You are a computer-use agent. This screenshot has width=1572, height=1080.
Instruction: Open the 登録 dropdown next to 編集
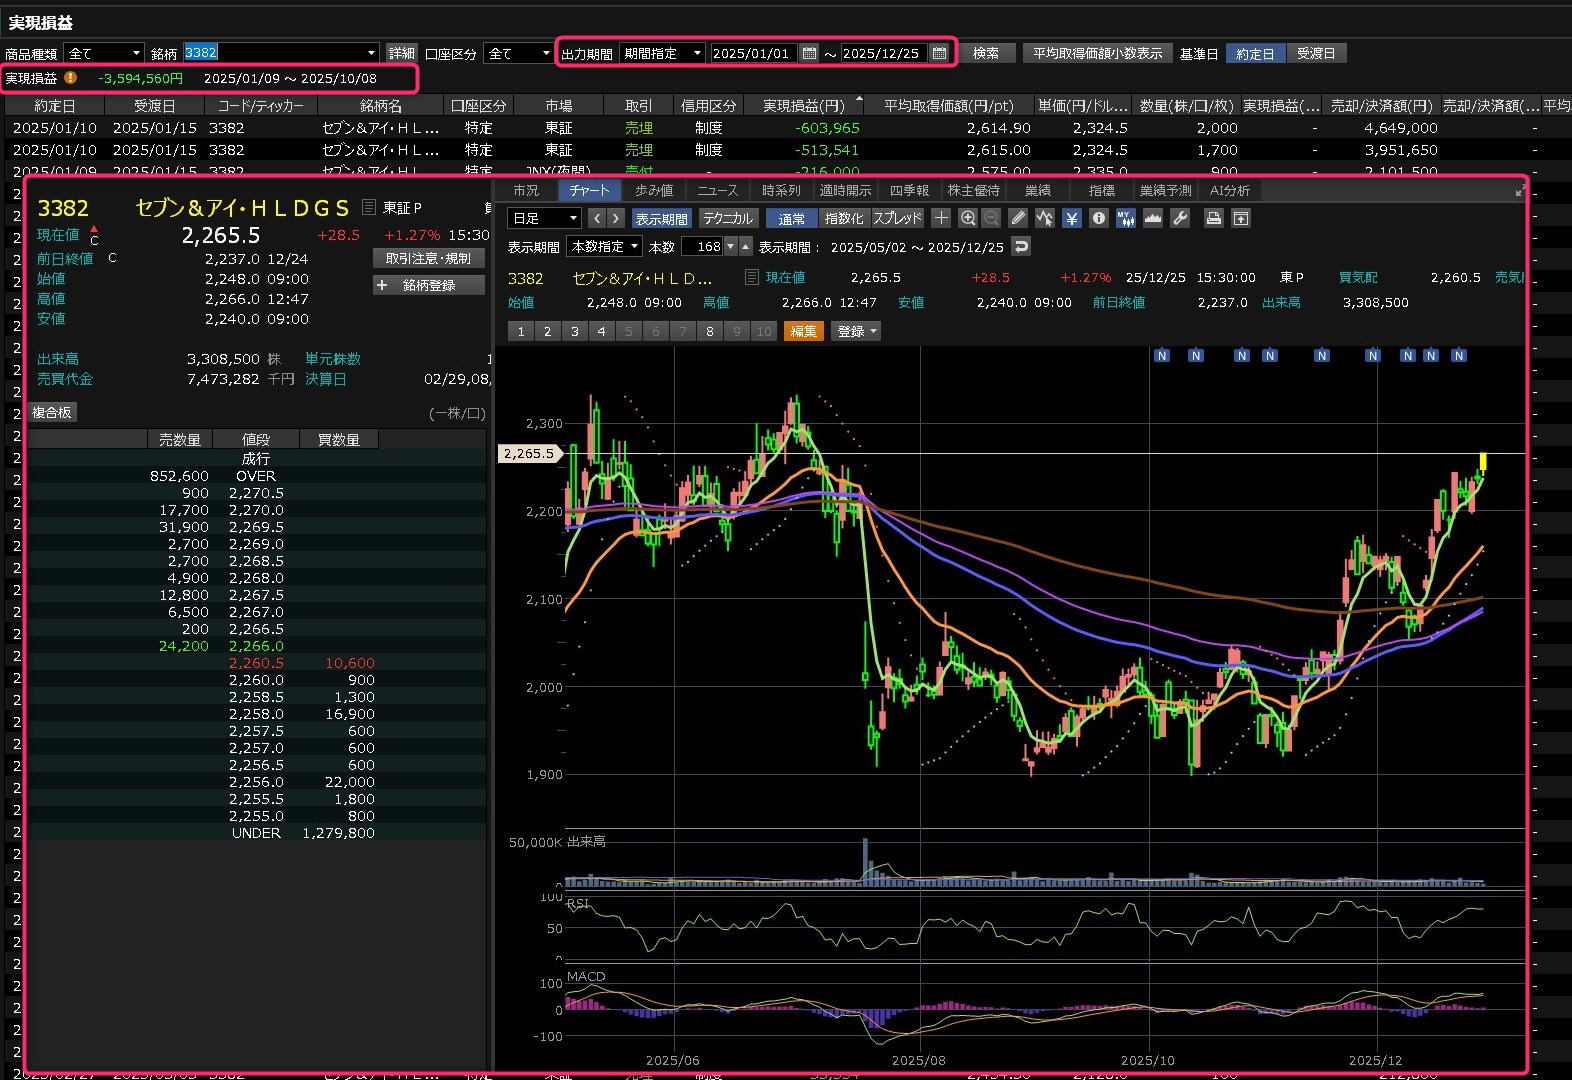pyautogui.click(x=856, y=331)
